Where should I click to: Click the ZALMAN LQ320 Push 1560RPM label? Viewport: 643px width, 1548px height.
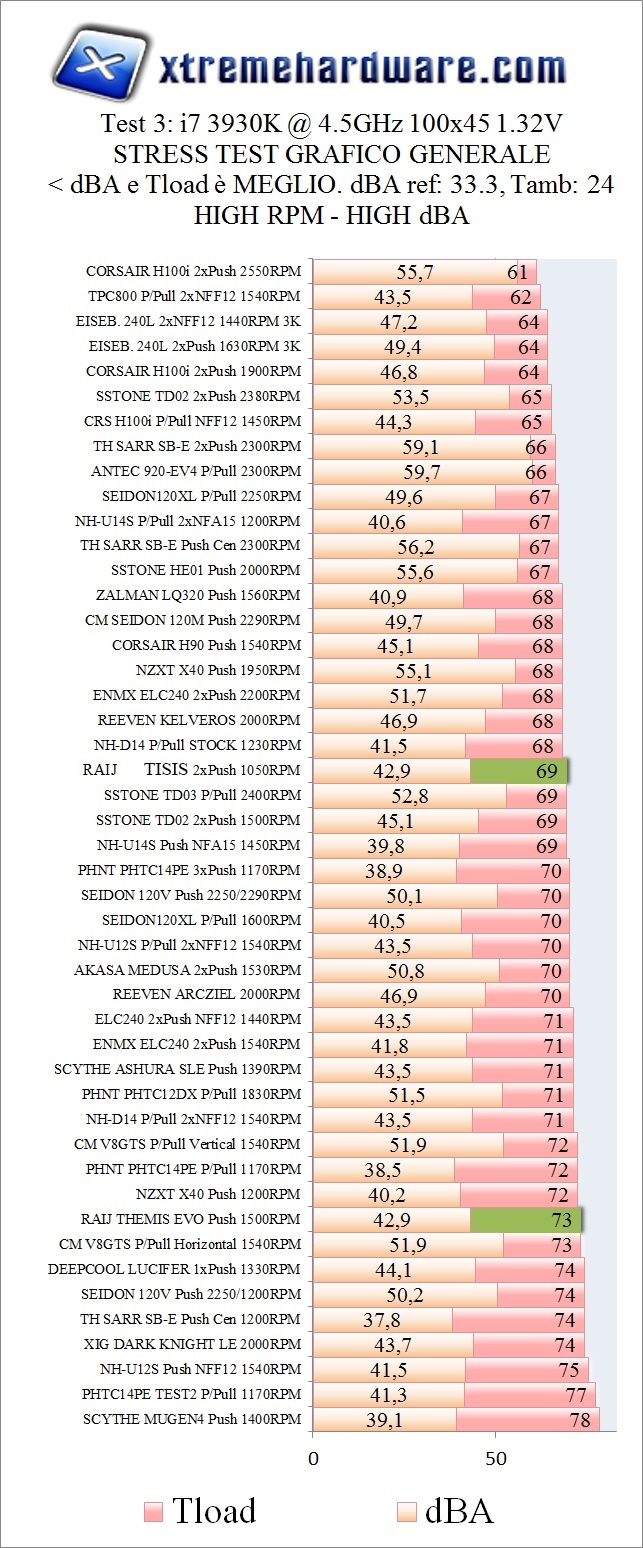[192, 596]
